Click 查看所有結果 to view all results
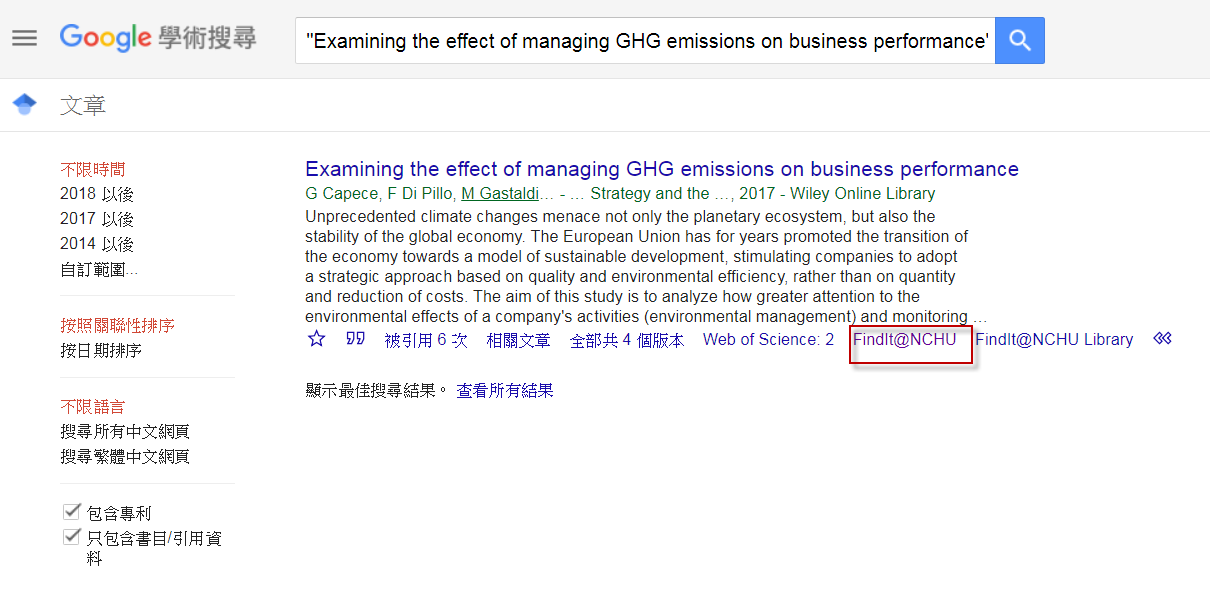Image resolution: width=1210 pixels, height=595 pixels. point(505,390)
